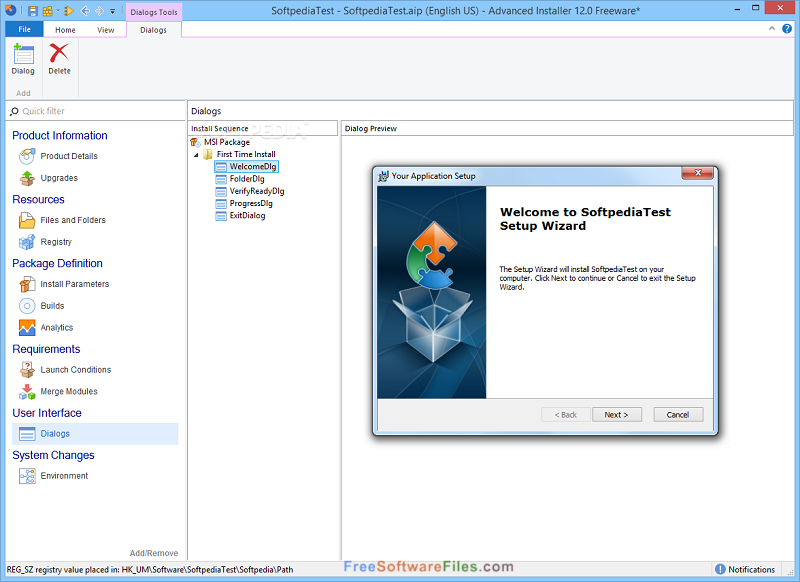Collapse the ribbon with the chevron
This screenshot has width=800, height=582.
pos(772,29)
